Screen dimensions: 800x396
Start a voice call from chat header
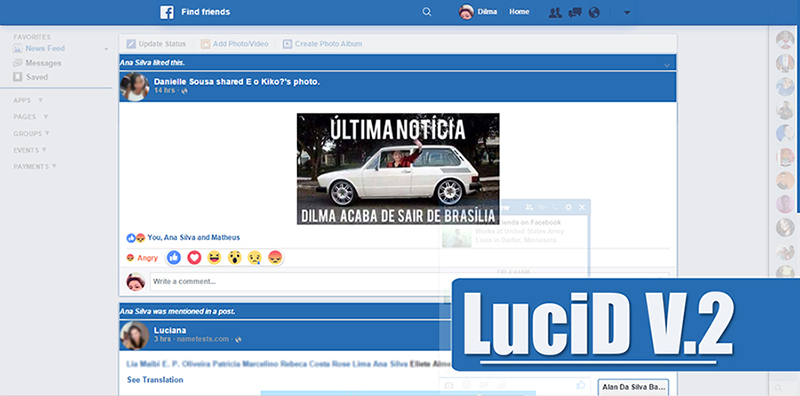(x=556, y=207)
